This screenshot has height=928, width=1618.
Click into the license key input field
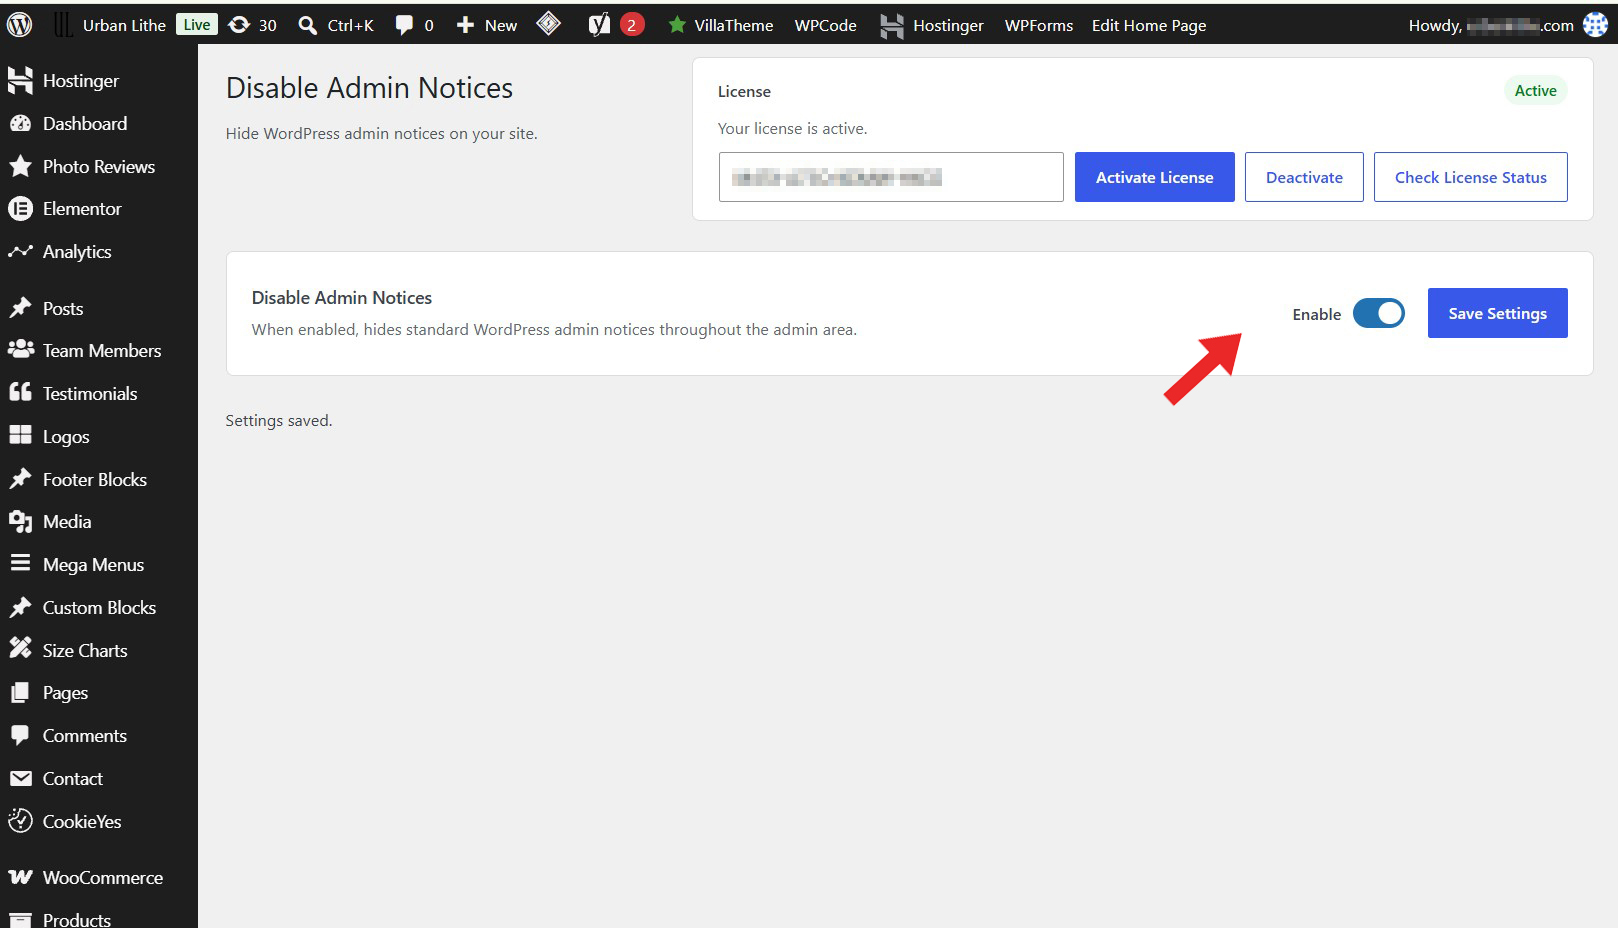tap(891, 177)
